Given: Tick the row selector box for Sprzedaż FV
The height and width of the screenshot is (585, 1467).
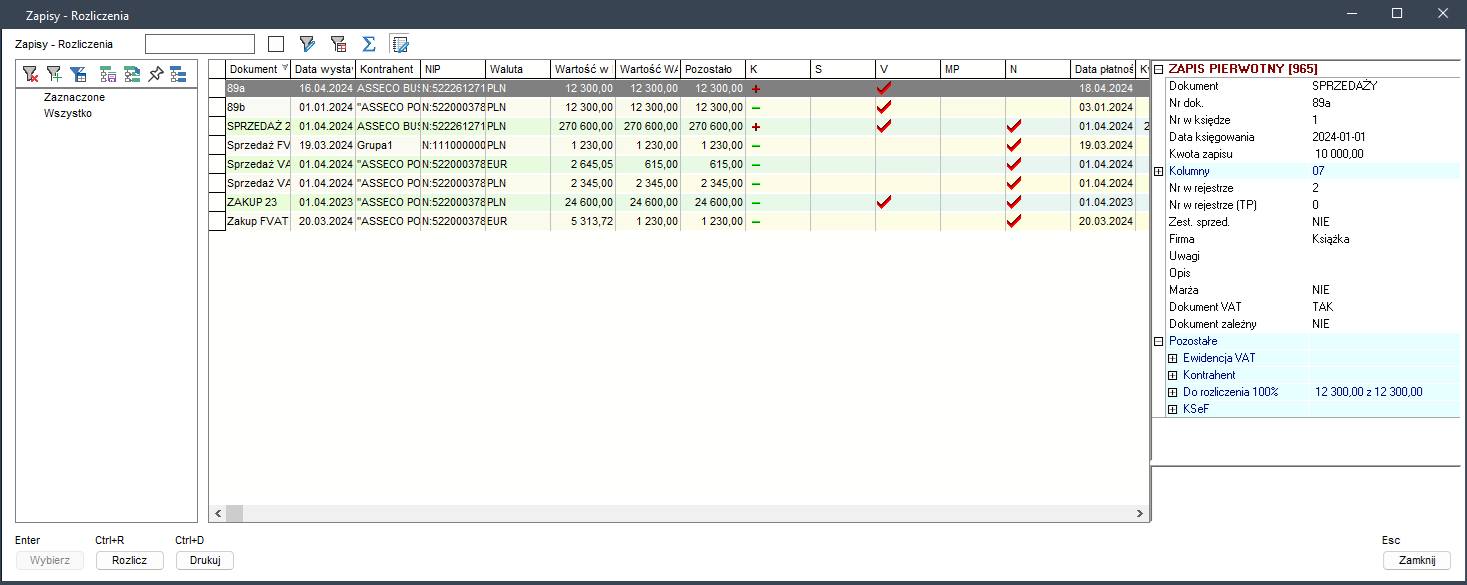Looking at the screenshot, I should coord(217,145).
